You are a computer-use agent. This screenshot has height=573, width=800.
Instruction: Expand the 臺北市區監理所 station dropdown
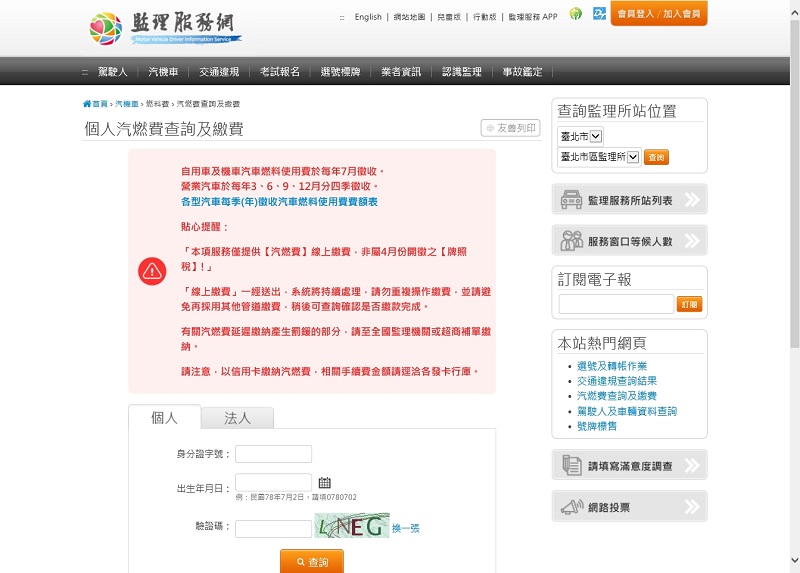point(599,157)
